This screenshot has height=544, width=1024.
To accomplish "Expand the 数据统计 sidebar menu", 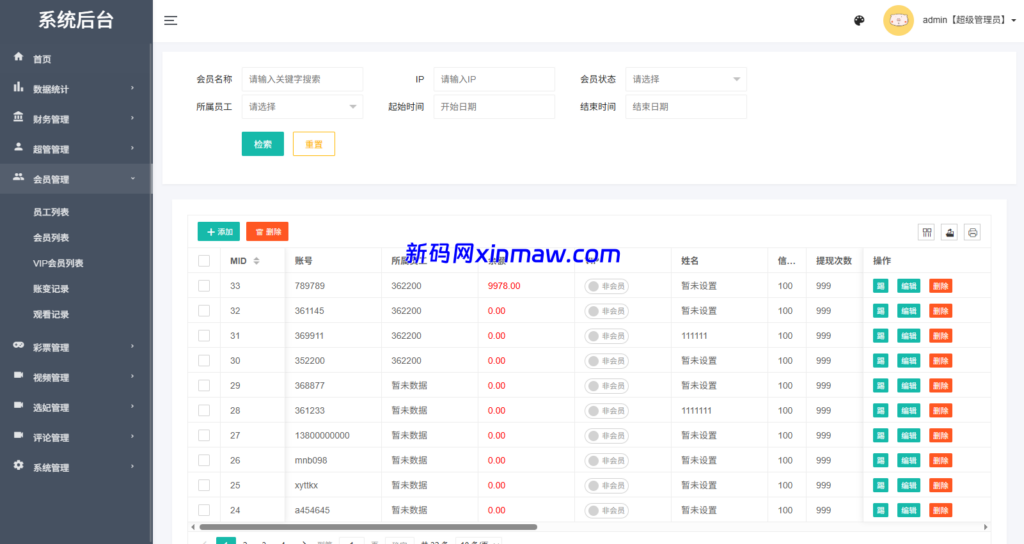I will coord(76,89).
